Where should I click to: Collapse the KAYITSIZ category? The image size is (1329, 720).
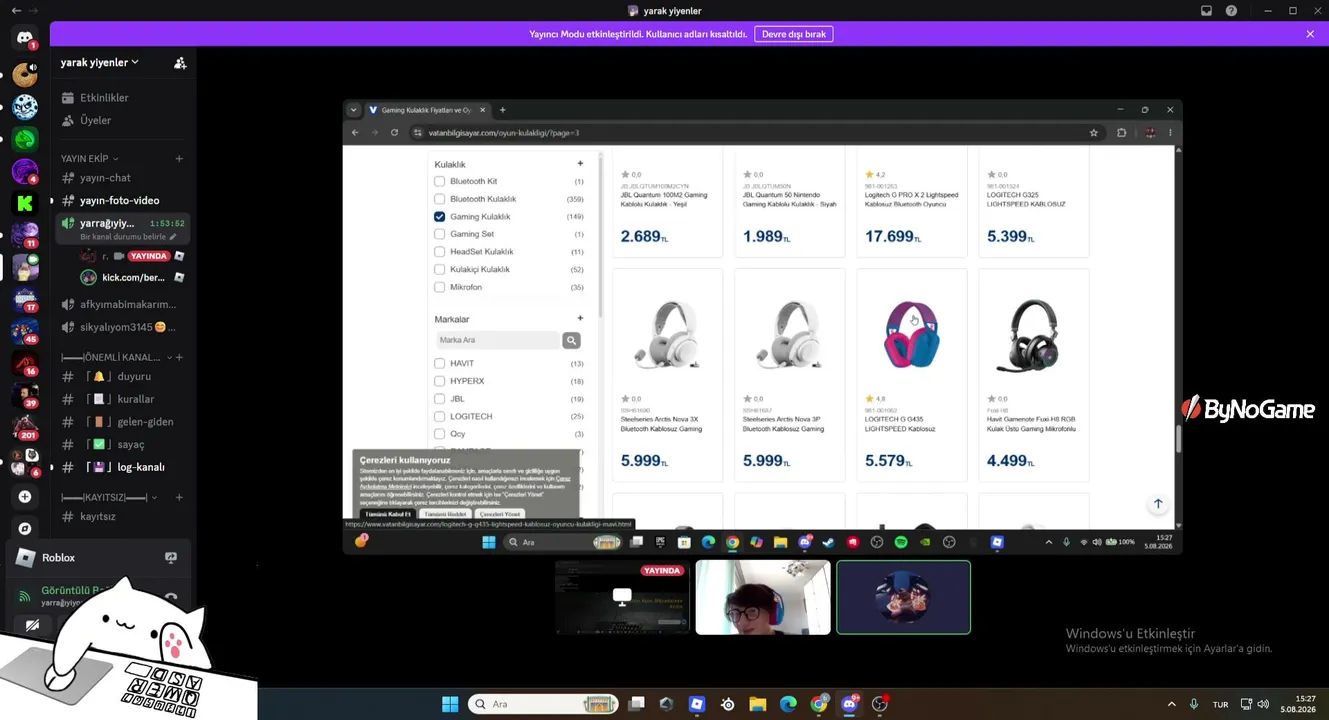tap(109, 498)
